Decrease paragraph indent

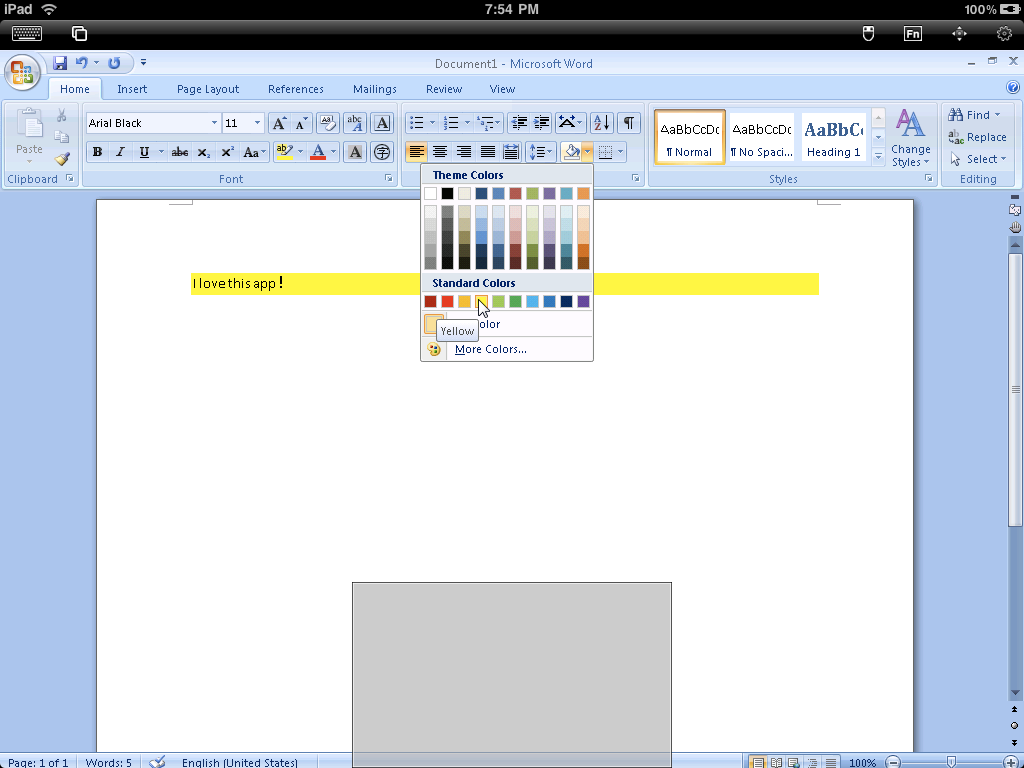tap(519, 123)
